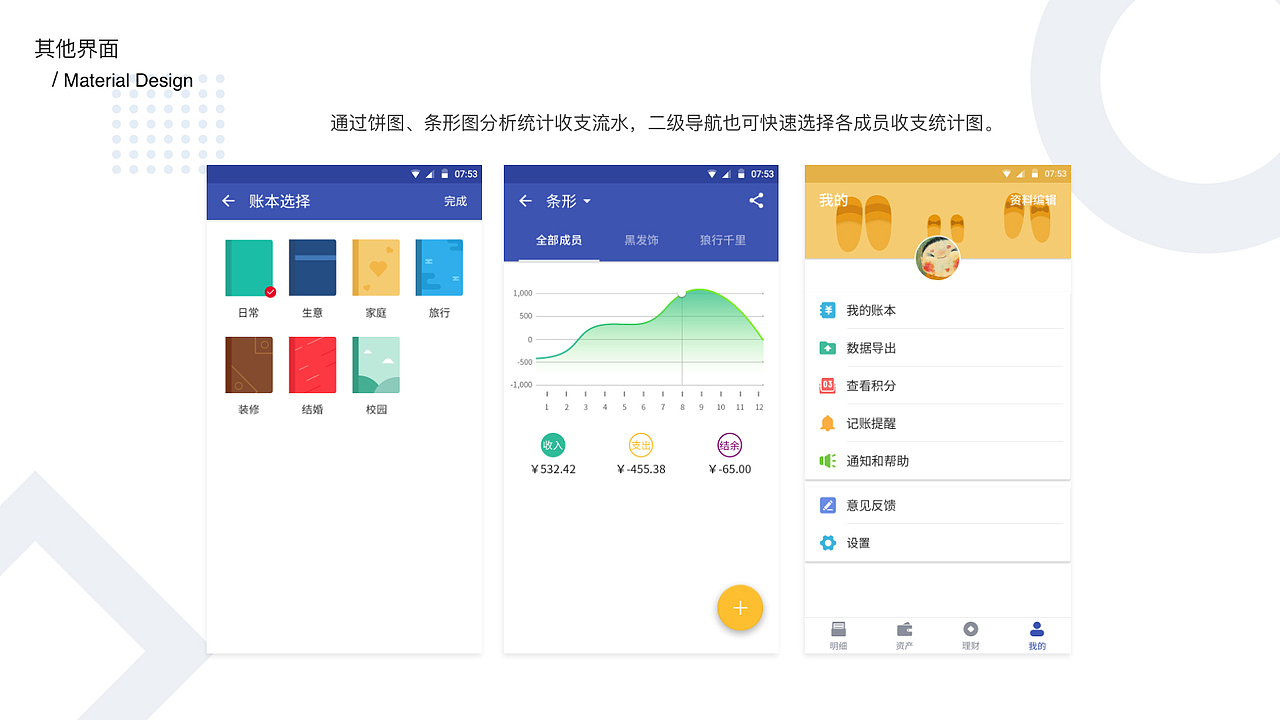Open 数据导出 menu entry

point(938,348)
